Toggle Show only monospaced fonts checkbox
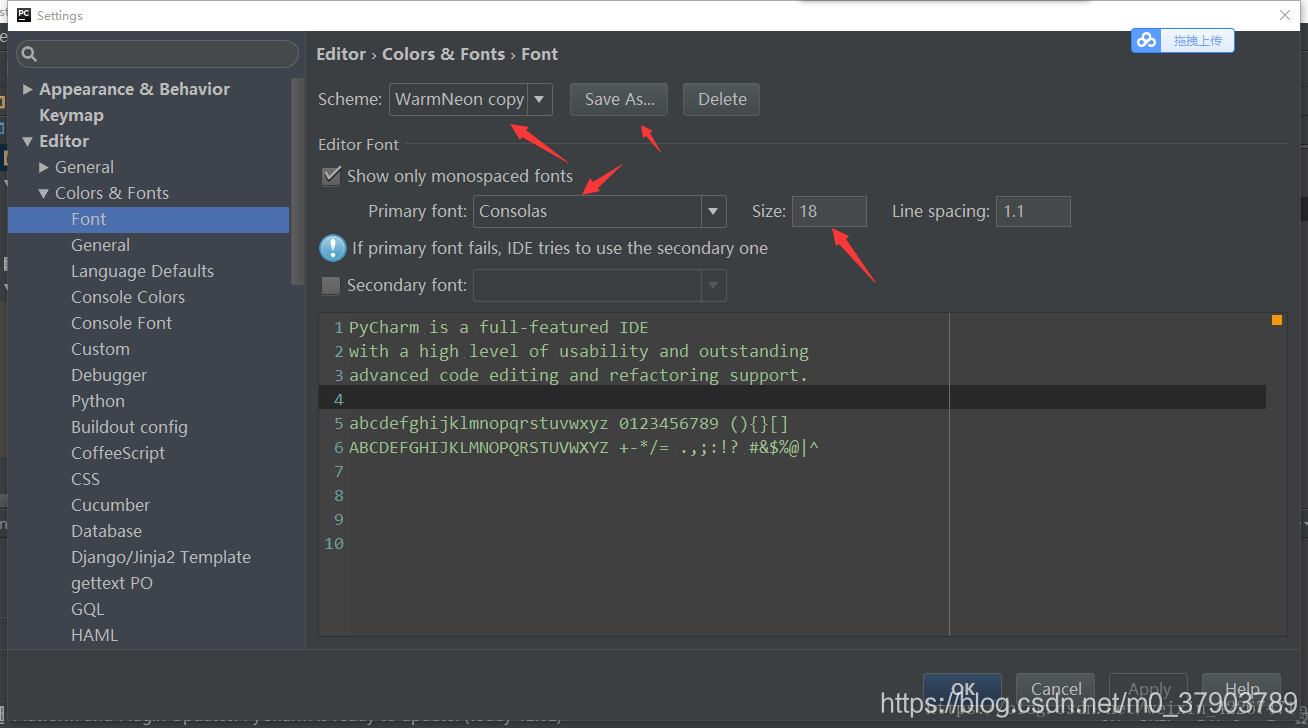This screenshot has height=728, width=1308. click(331, 176)
